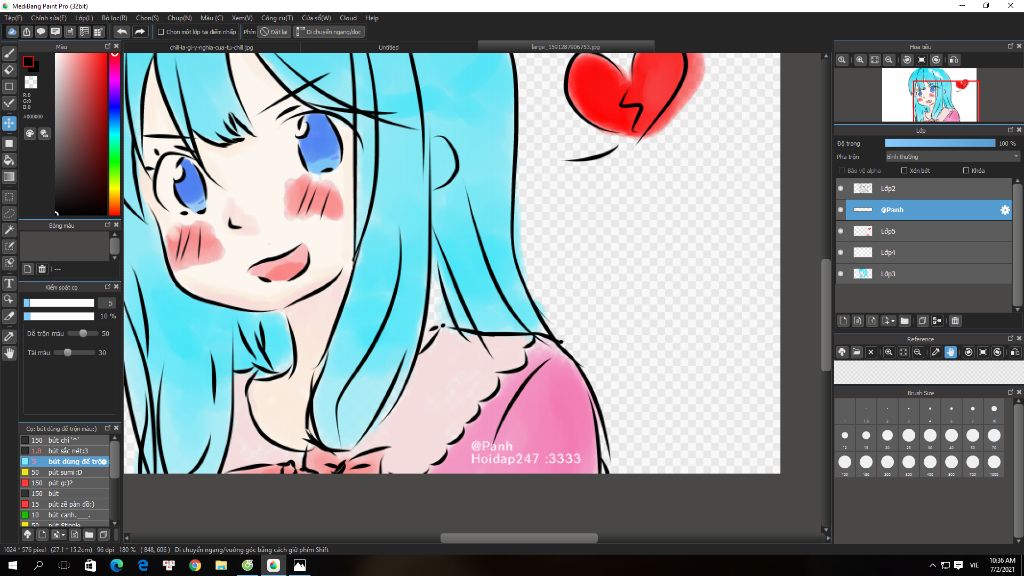Select 'bút chì' brush in list
The image size is (1024, 576).
[65, 440]
